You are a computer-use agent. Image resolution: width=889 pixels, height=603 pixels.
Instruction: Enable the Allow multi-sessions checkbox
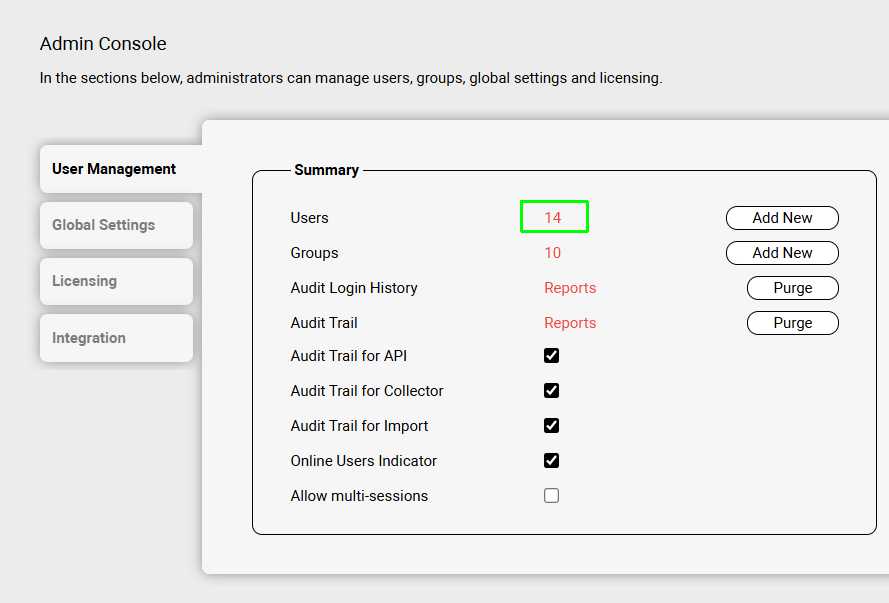(551, 496)
